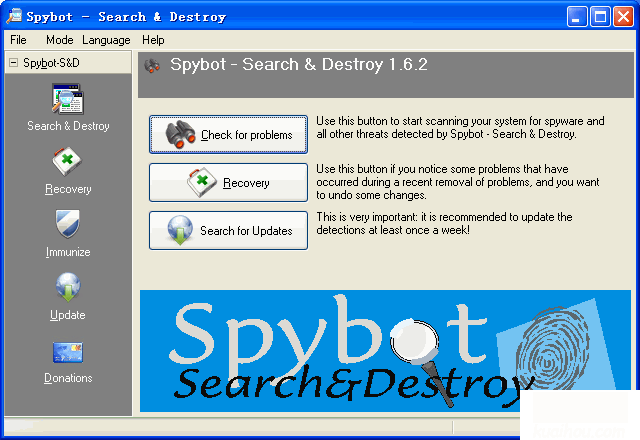Click the Donations label in sidebar

[68, 378]
